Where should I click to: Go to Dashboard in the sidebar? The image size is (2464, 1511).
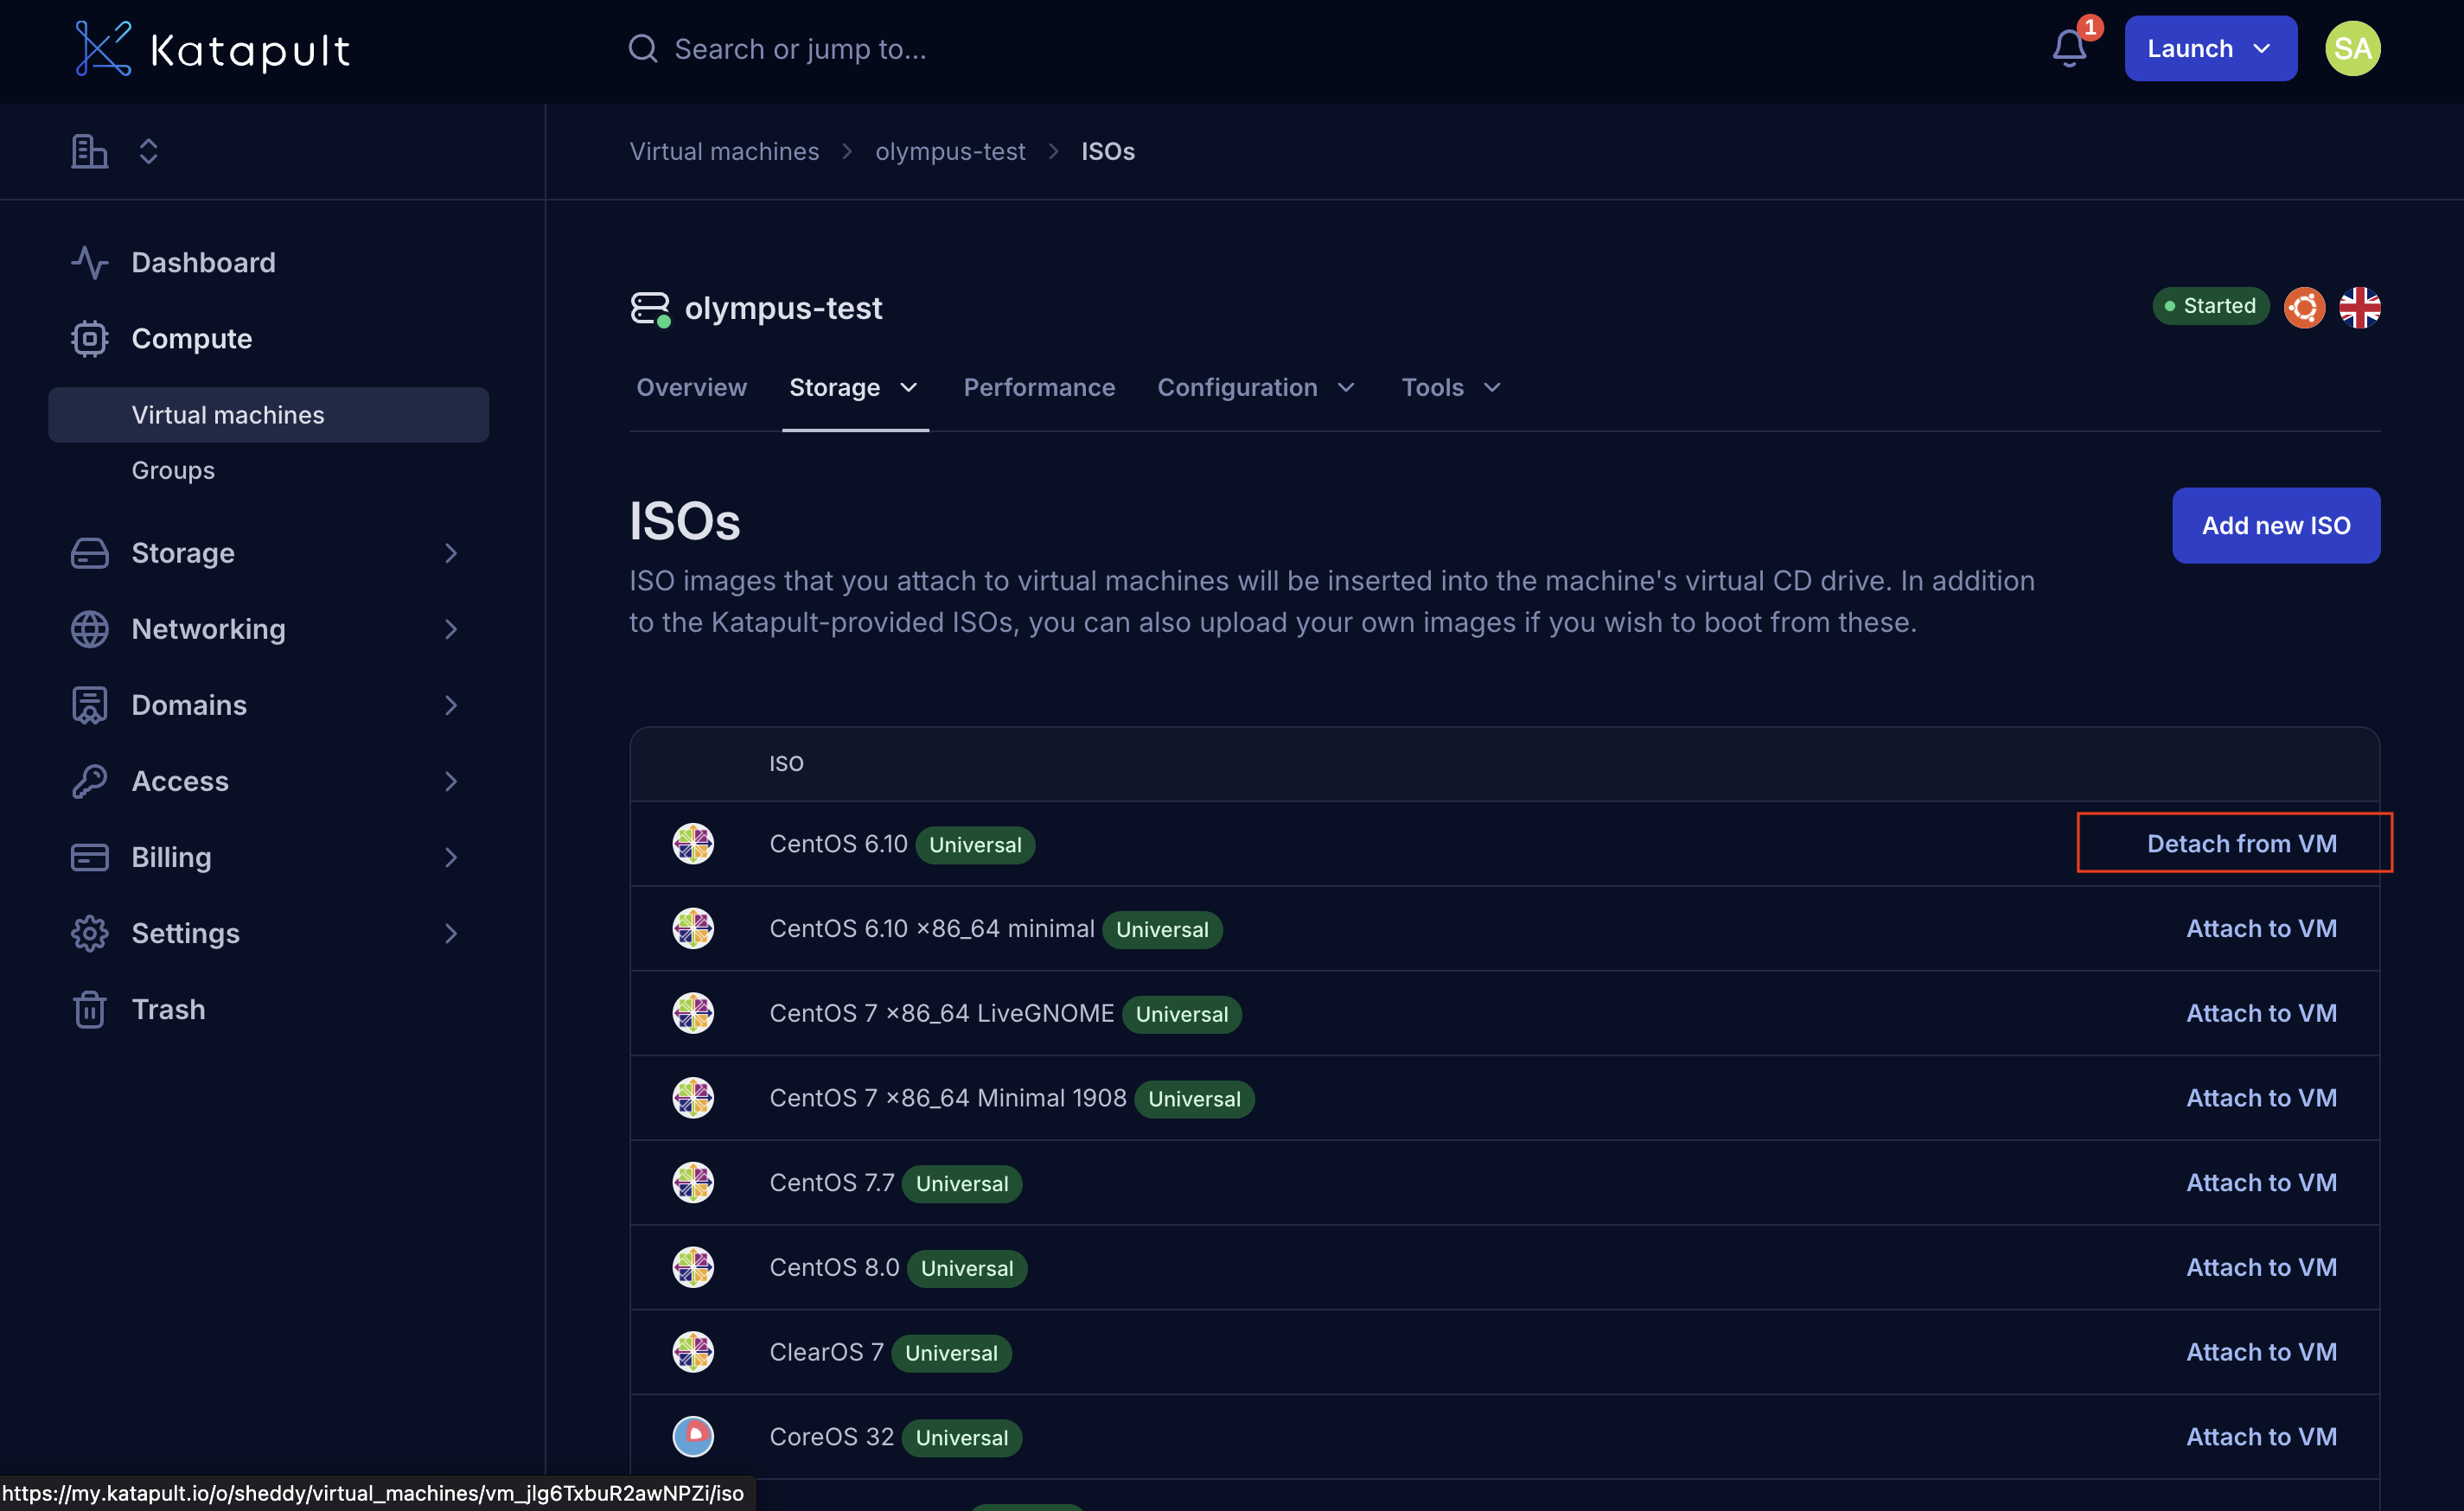pyautogui.click(x=203, y=262)
